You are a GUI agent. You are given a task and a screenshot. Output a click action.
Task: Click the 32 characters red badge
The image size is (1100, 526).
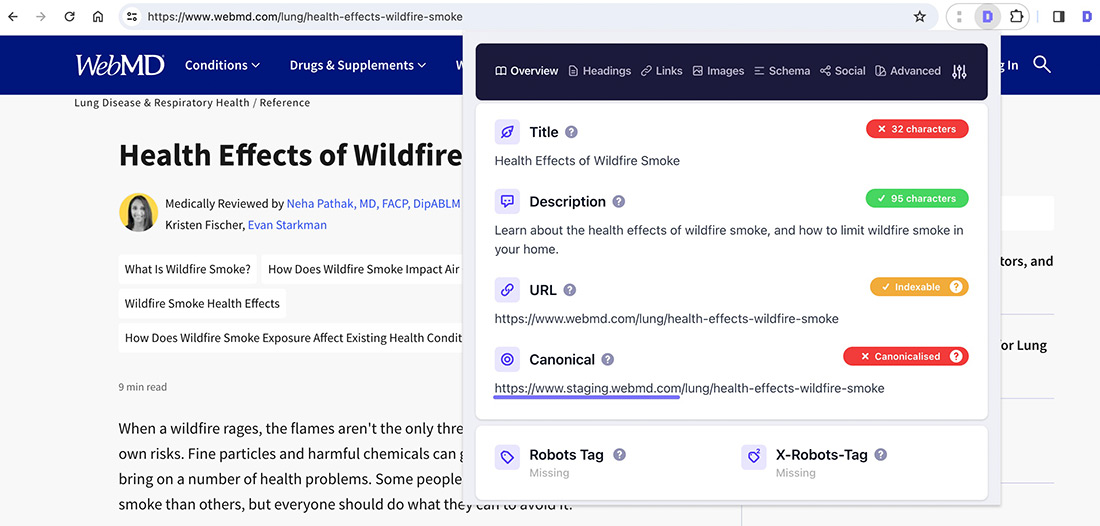click(x=917, y=129)
